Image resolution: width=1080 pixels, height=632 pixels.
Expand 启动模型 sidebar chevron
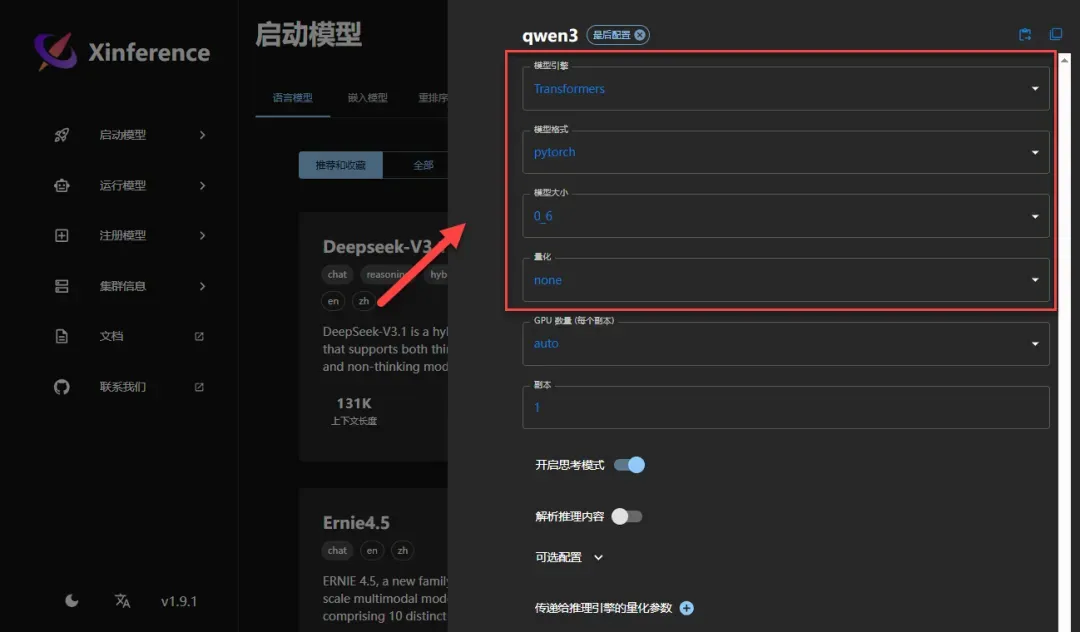pyautogui.click(x=202, y=135)
